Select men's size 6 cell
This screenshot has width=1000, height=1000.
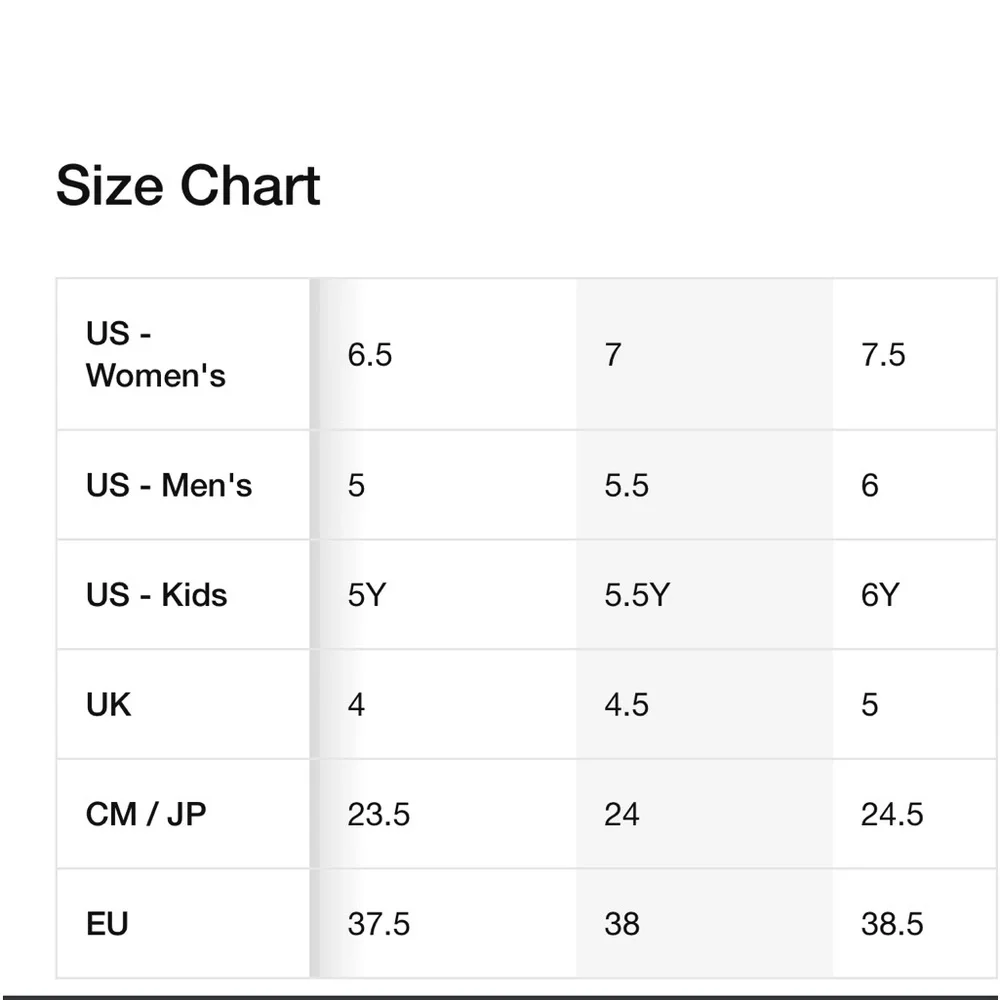click(870, 485)
